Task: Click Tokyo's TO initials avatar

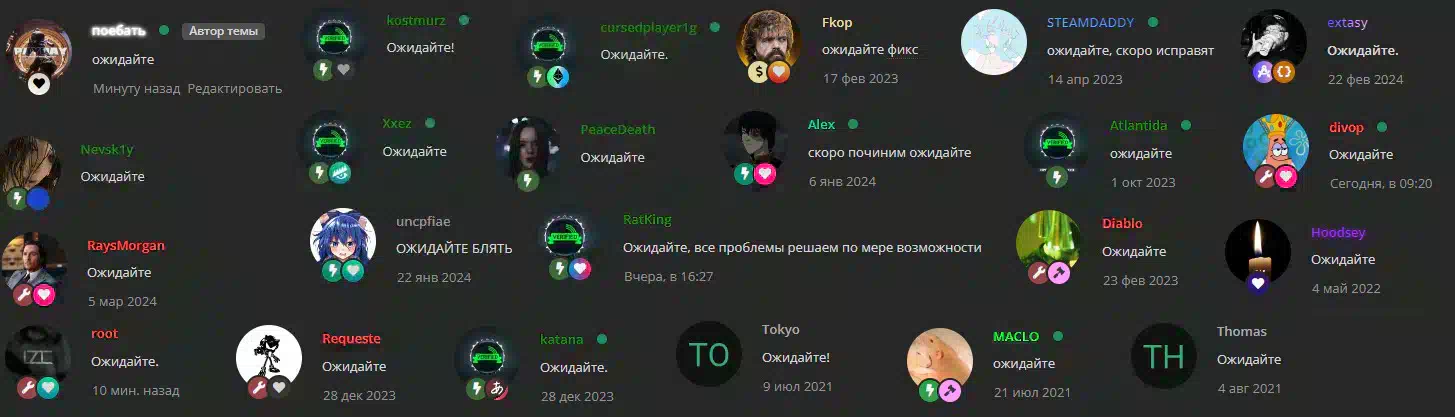Action: click(708, 354)
